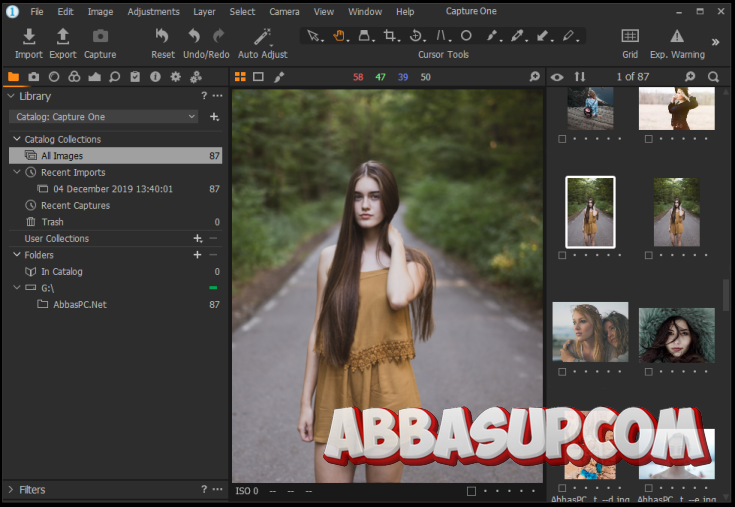
Task: Tick the color tag box under selected thumbnail
Action: tap(563, 256)
